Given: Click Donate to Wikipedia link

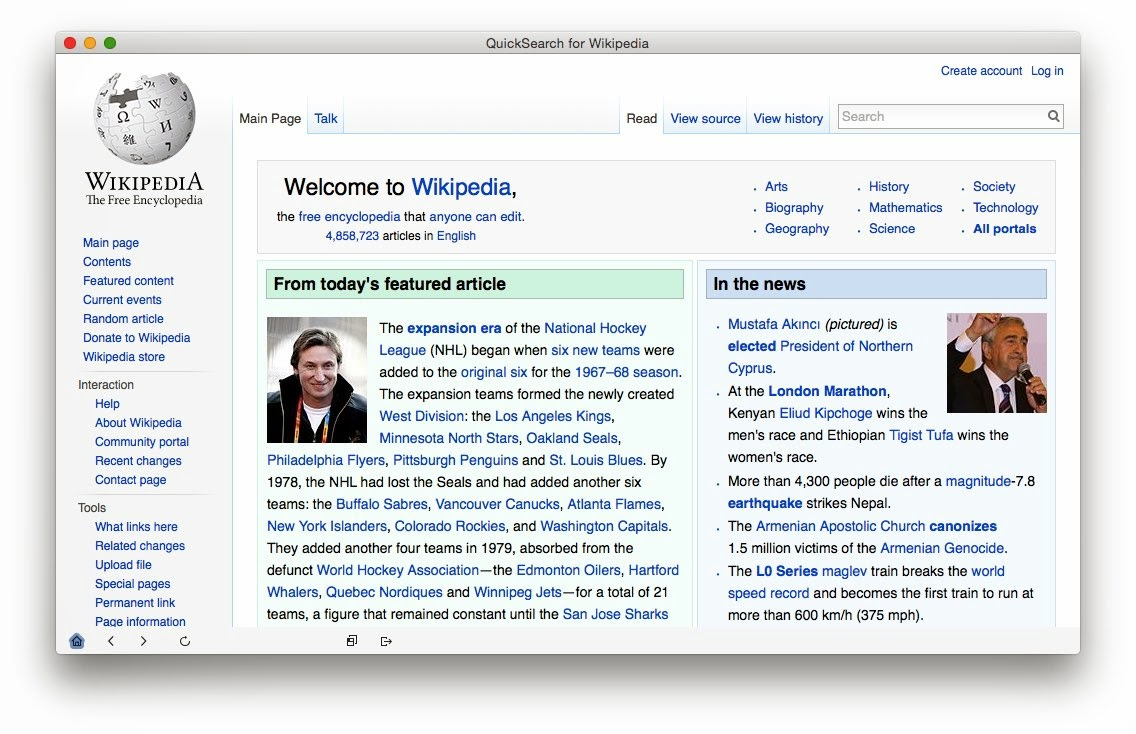Looking at the screenshot, I should (136, 338).
